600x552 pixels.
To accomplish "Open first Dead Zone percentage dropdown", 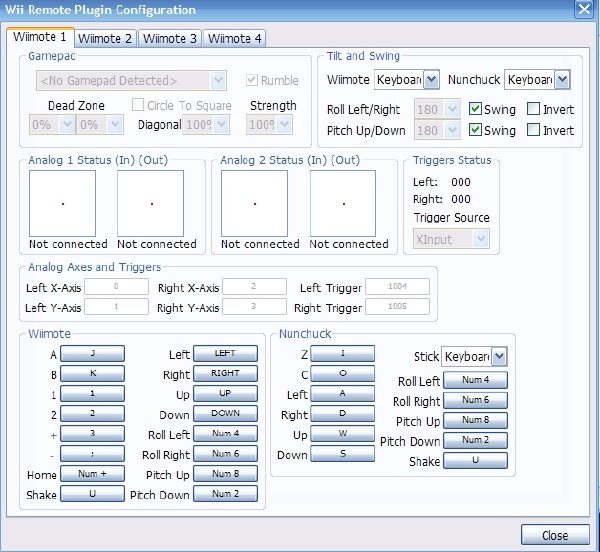I will [52, 124].
